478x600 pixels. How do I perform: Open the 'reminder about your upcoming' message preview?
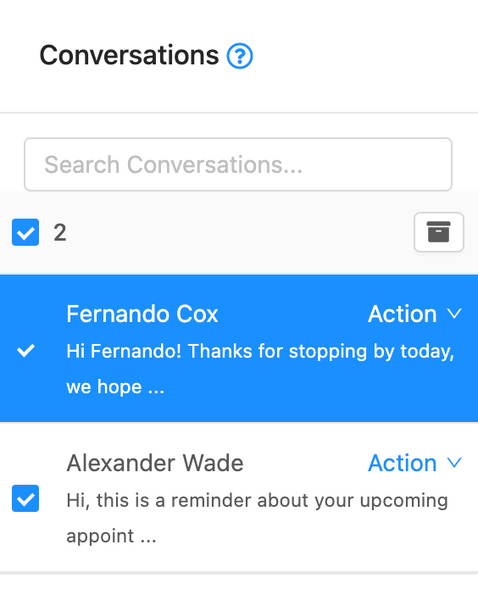point(257,501)
